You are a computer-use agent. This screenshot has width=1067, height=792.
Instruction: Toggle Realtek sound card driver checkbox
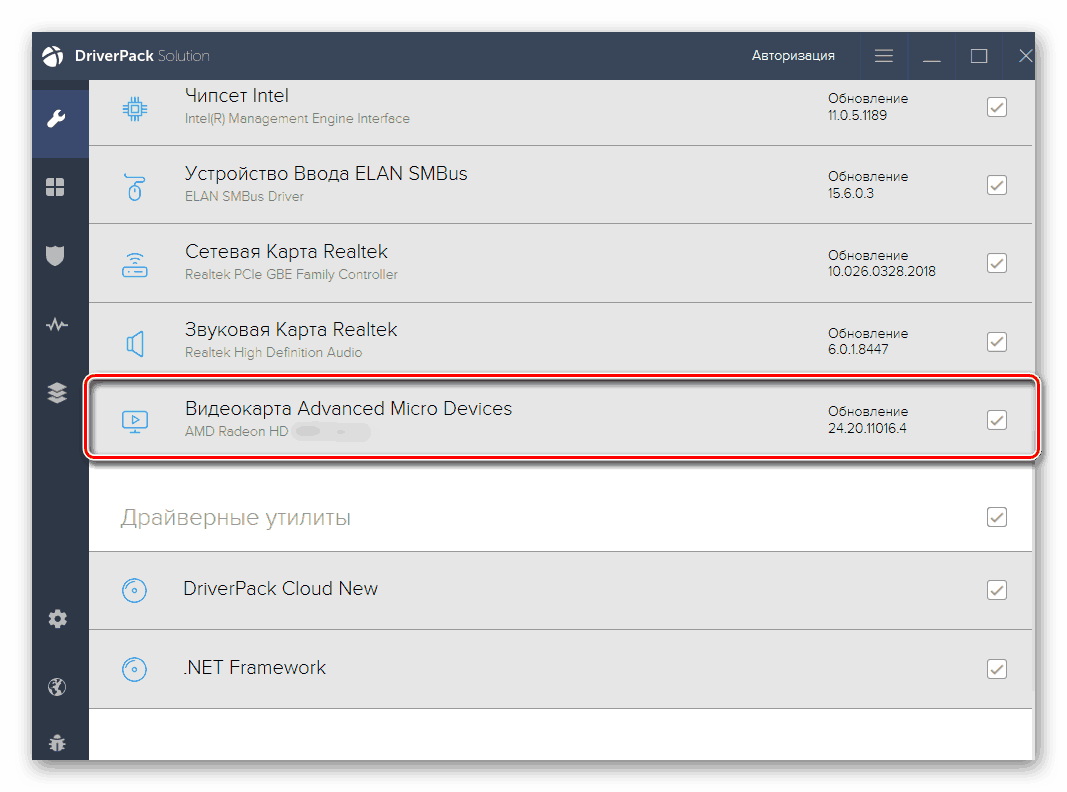(996, 342)
